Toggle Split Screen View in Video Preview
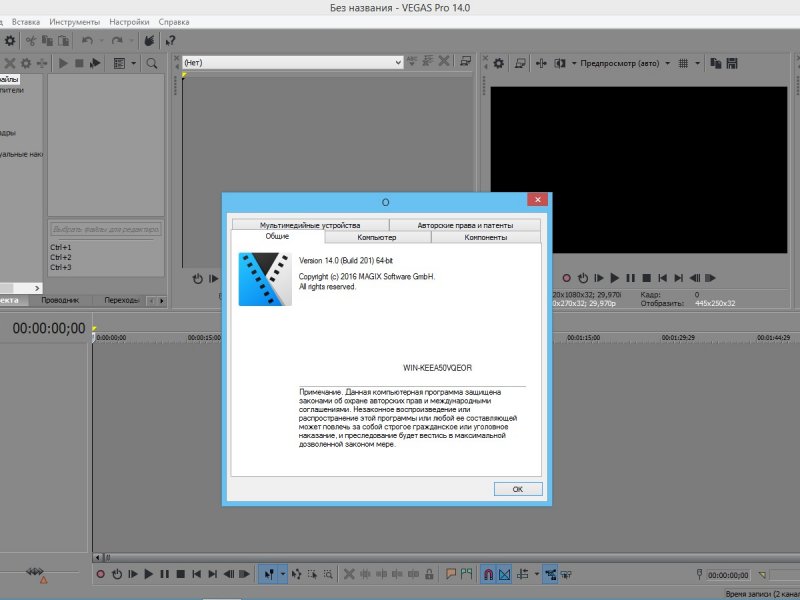The width and height of the screenshot is (800, 600). (560, 63)
